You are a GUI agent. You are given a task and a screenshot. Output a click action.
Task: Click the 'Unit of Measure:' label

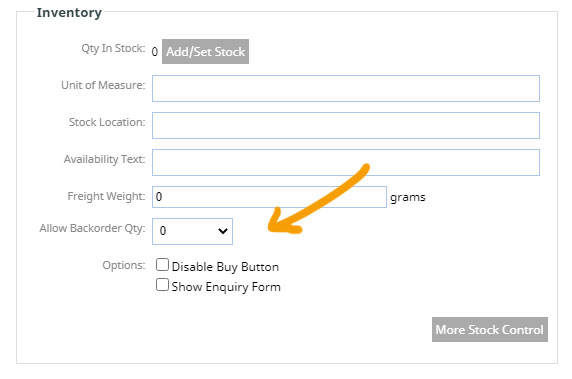coord(103,85)
